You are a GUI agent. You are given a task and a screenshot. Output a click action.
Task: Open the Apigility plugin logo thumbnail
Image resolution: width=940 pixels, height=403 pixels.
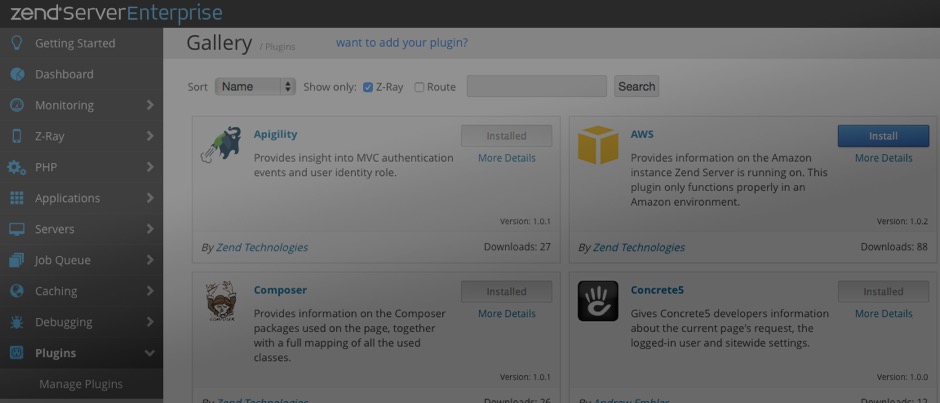[x=221, y=146]
